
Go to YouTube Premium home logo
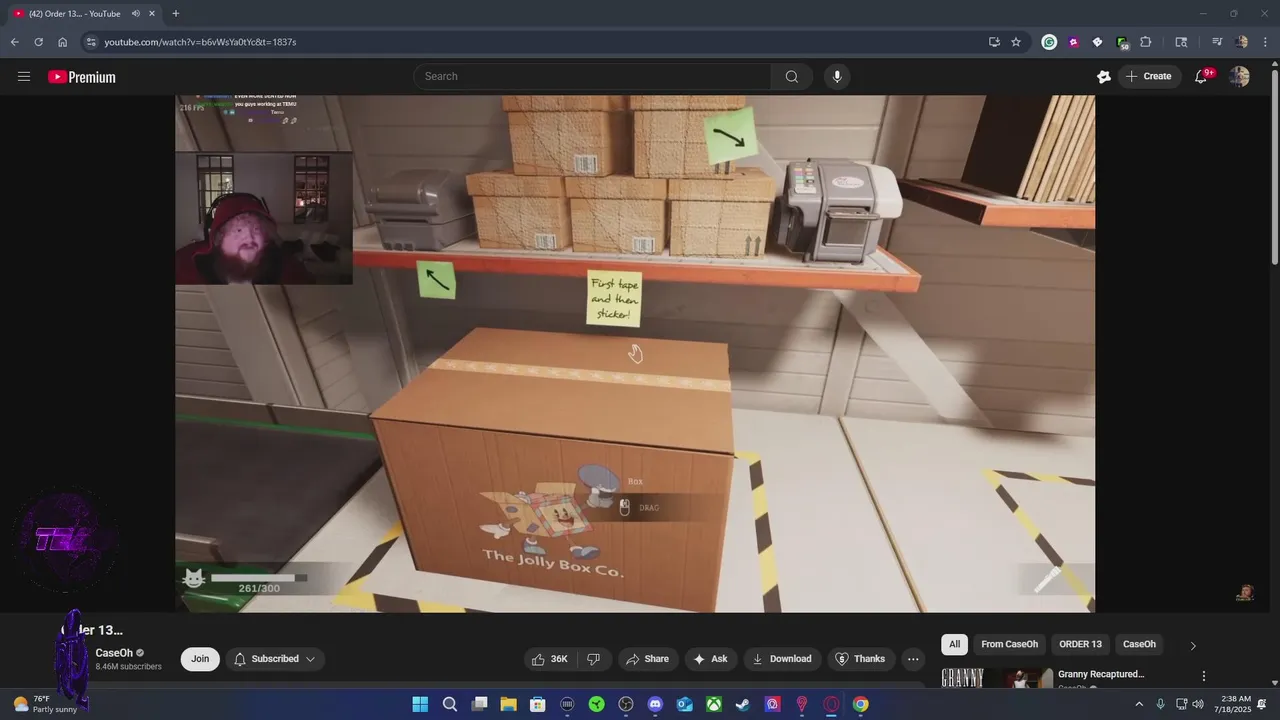tap(82, 77)
